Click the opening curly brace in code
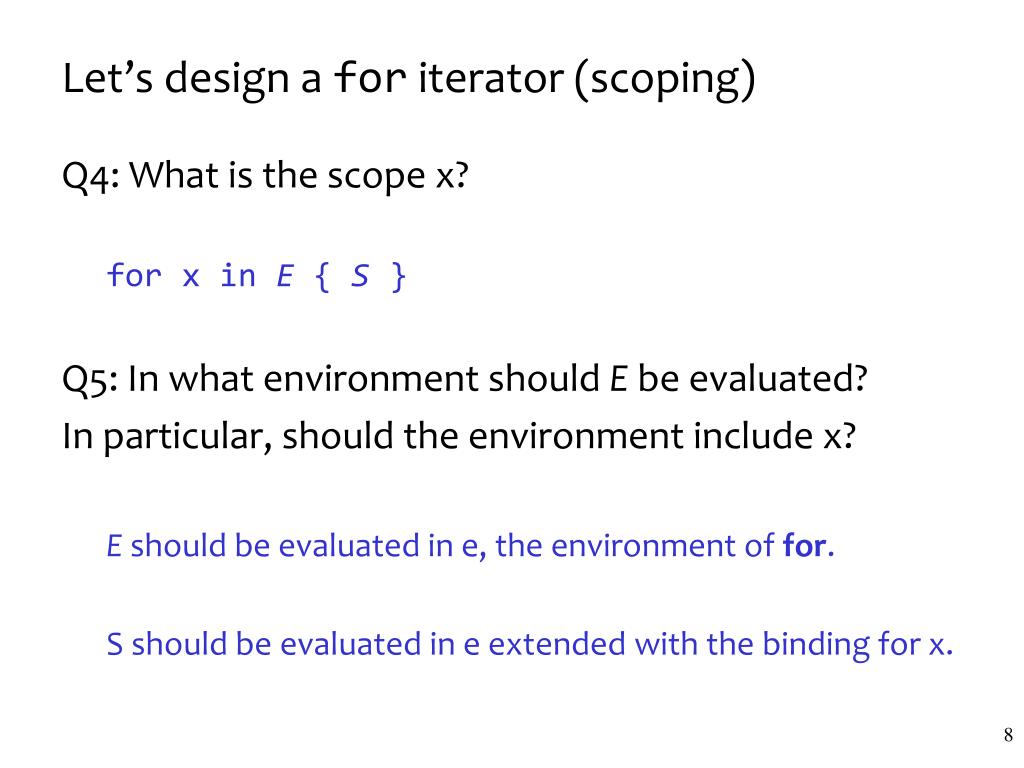The width and height of the screenshot is (1024, 768). (322, 277)
